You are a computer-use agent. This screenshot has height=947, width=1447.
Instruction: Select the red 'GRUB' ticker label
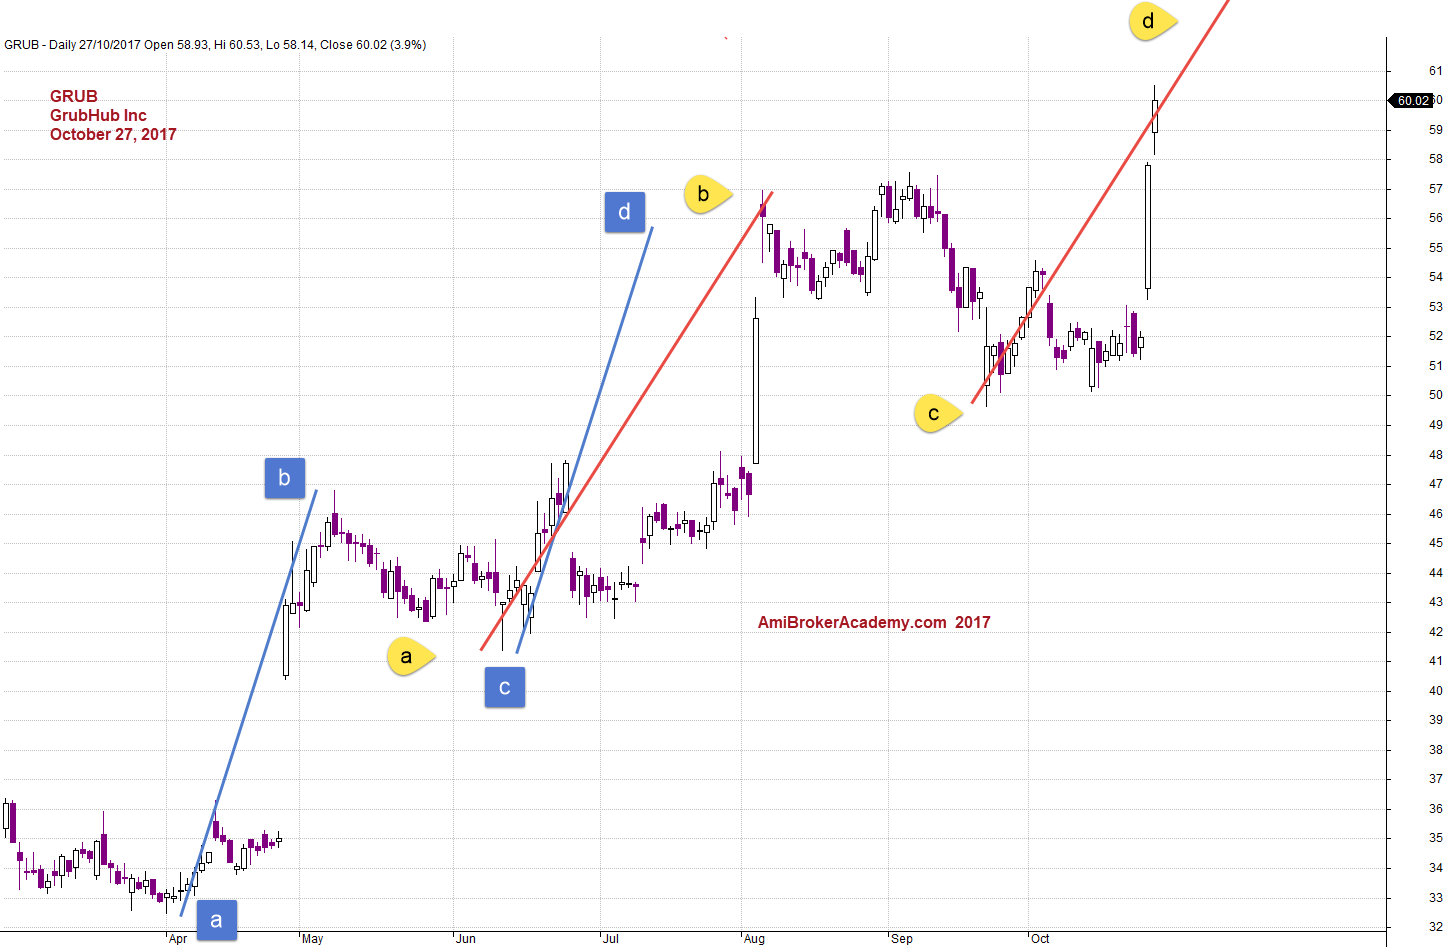point(74,96)
